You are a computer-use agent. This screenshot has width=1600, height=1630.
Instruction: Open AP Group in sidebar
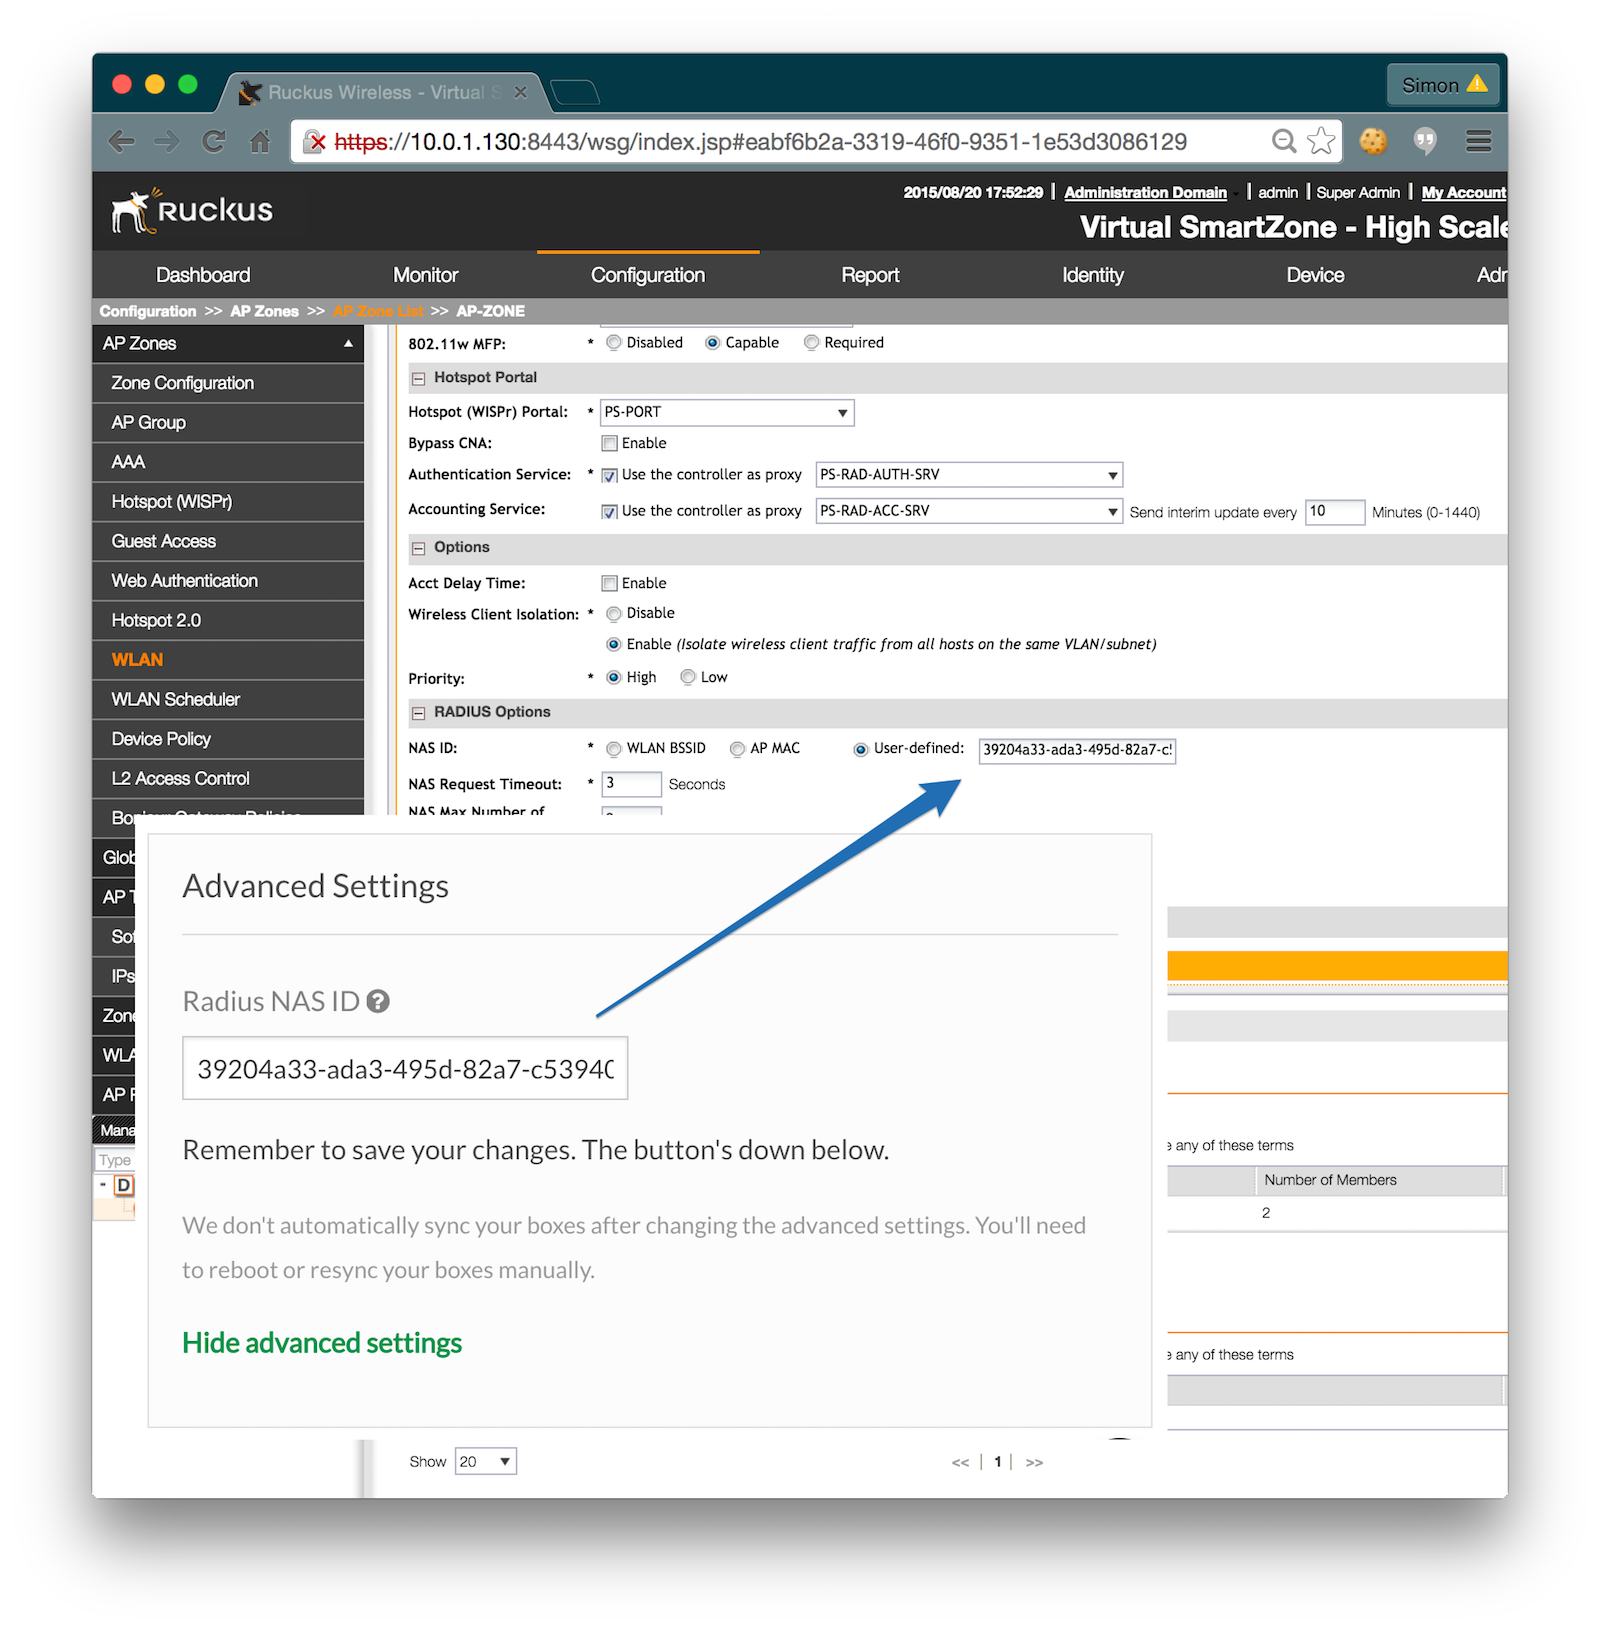[x=228, y=423]
